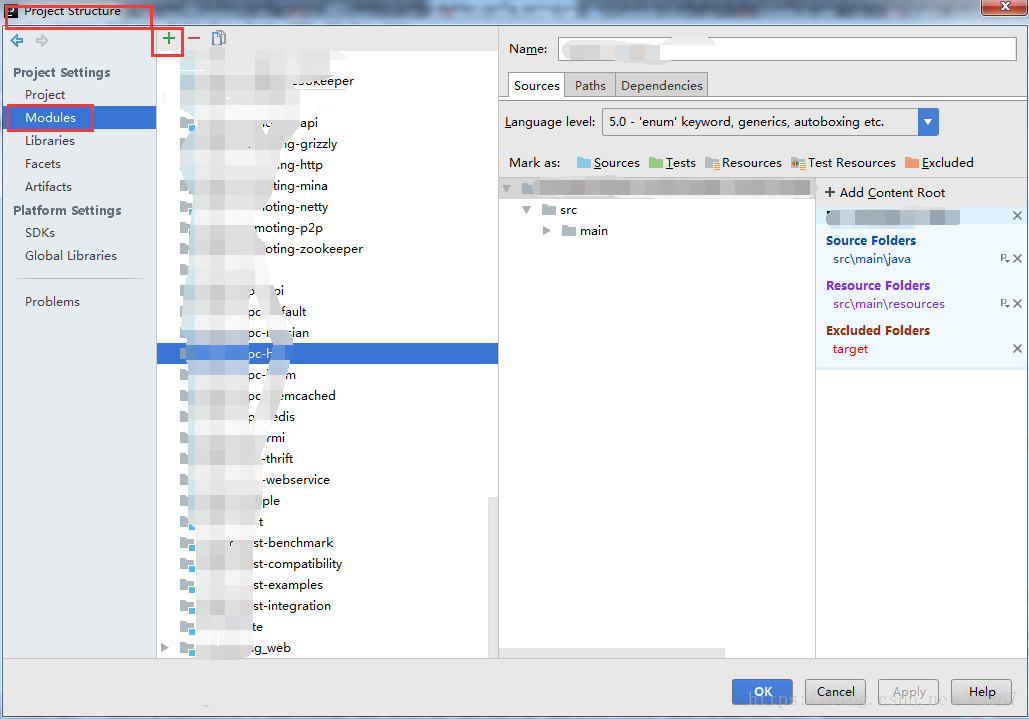The width and height of the screenshot is (1029, 719).
Task: Unmark src\main\resources resource folder
Action: coord(1017,304)
